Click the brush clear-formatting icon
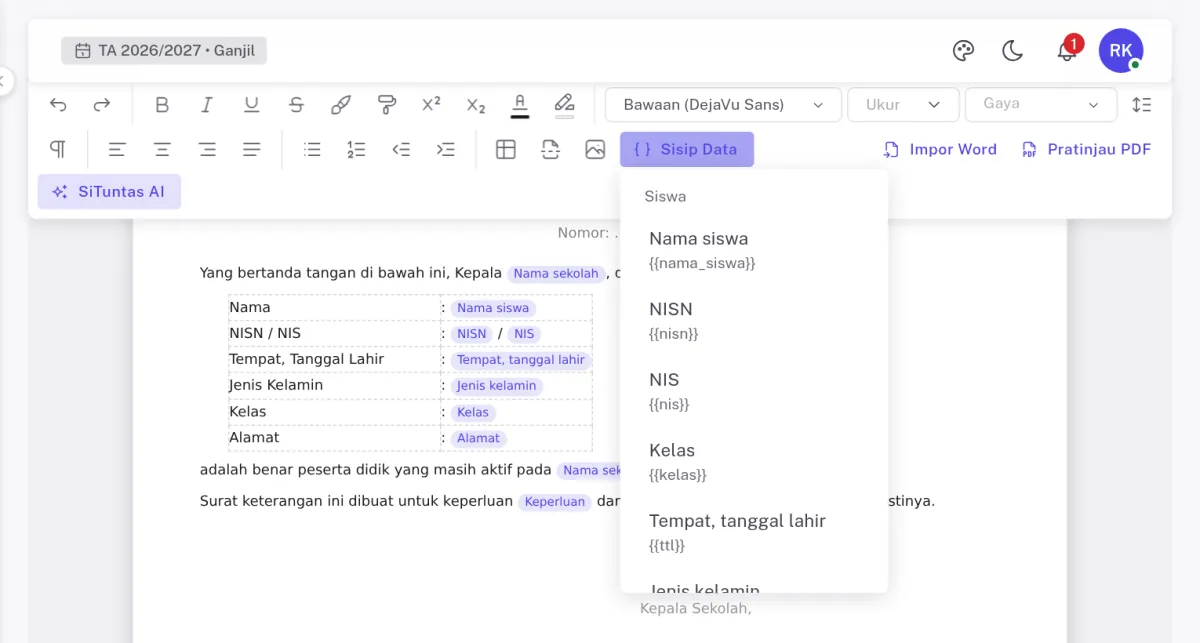Viewport: 1200px width, 643px height. pos(341,105)
